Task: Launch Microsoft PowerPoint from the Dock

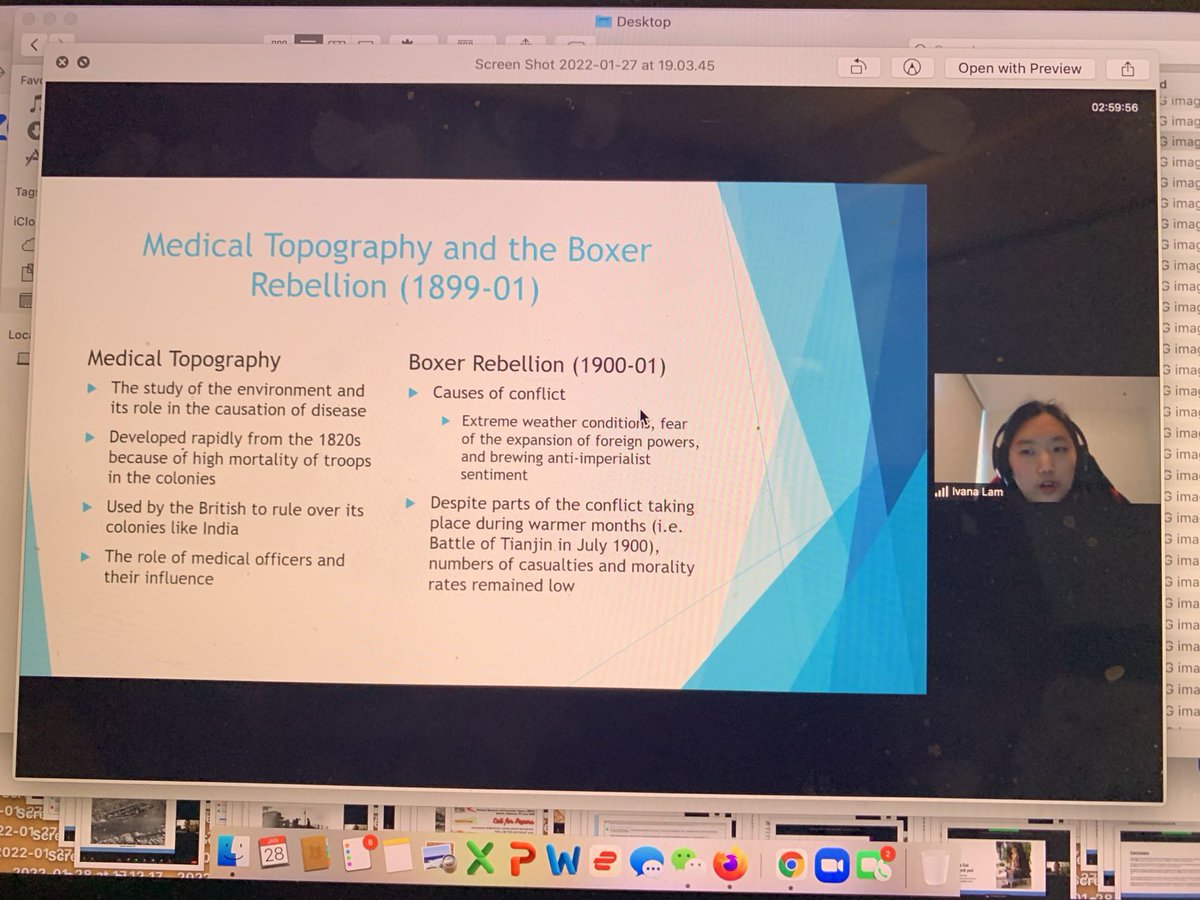Action: [524, 862]
